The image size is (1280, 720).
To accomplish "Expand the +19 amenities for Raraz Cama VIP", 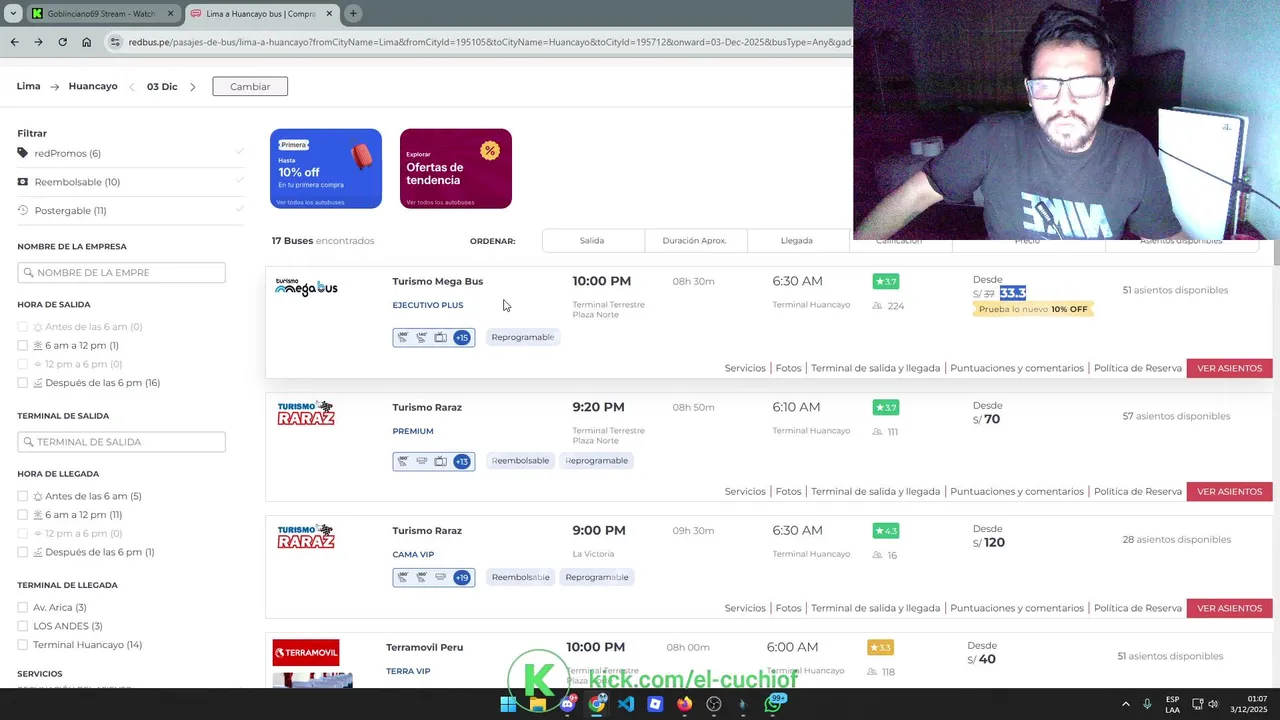I will [x=461, y=577].
